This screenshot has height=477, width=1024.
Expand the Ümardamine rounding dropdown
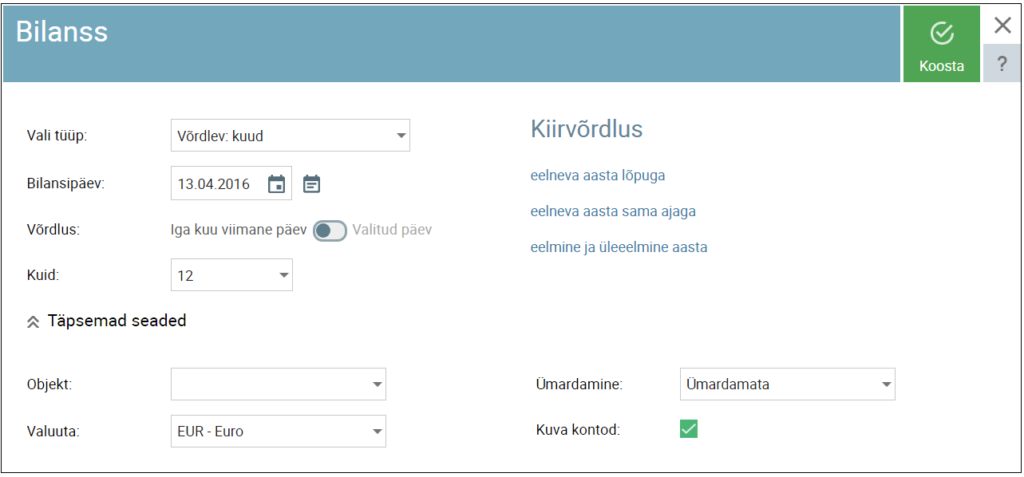787,383
